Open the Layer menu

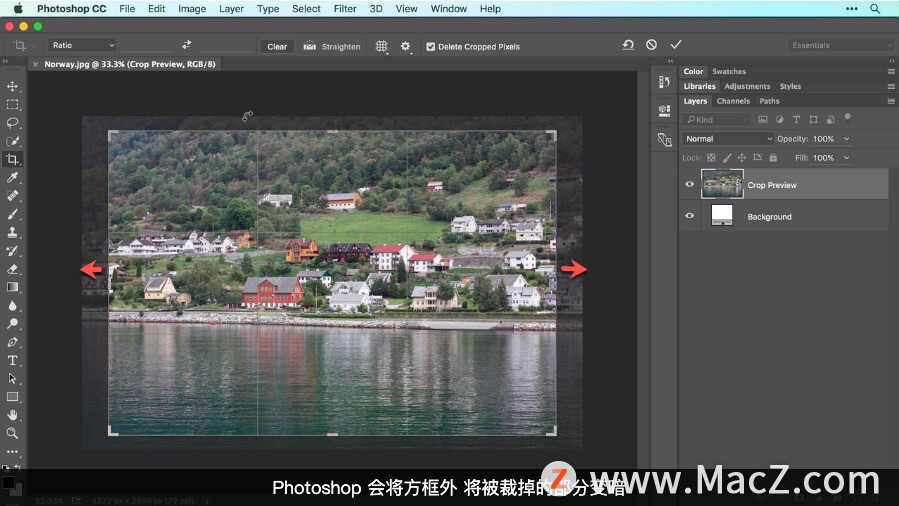231,9
